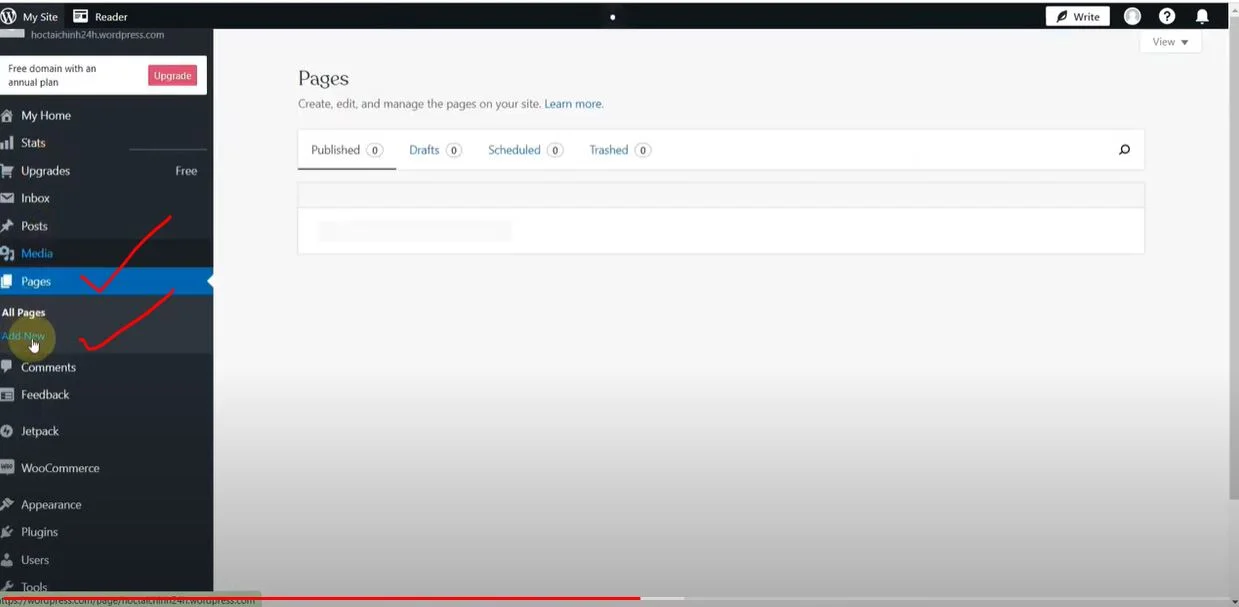Open the user profile avatar
1239x607 pixels.
1132,16
